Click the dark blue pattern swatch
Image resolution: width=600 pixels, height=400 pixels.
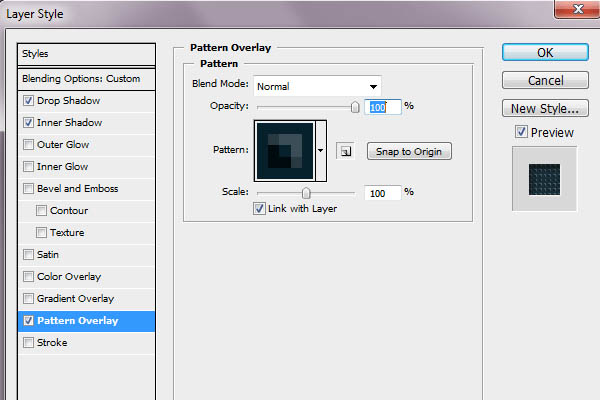pos(285,151)
